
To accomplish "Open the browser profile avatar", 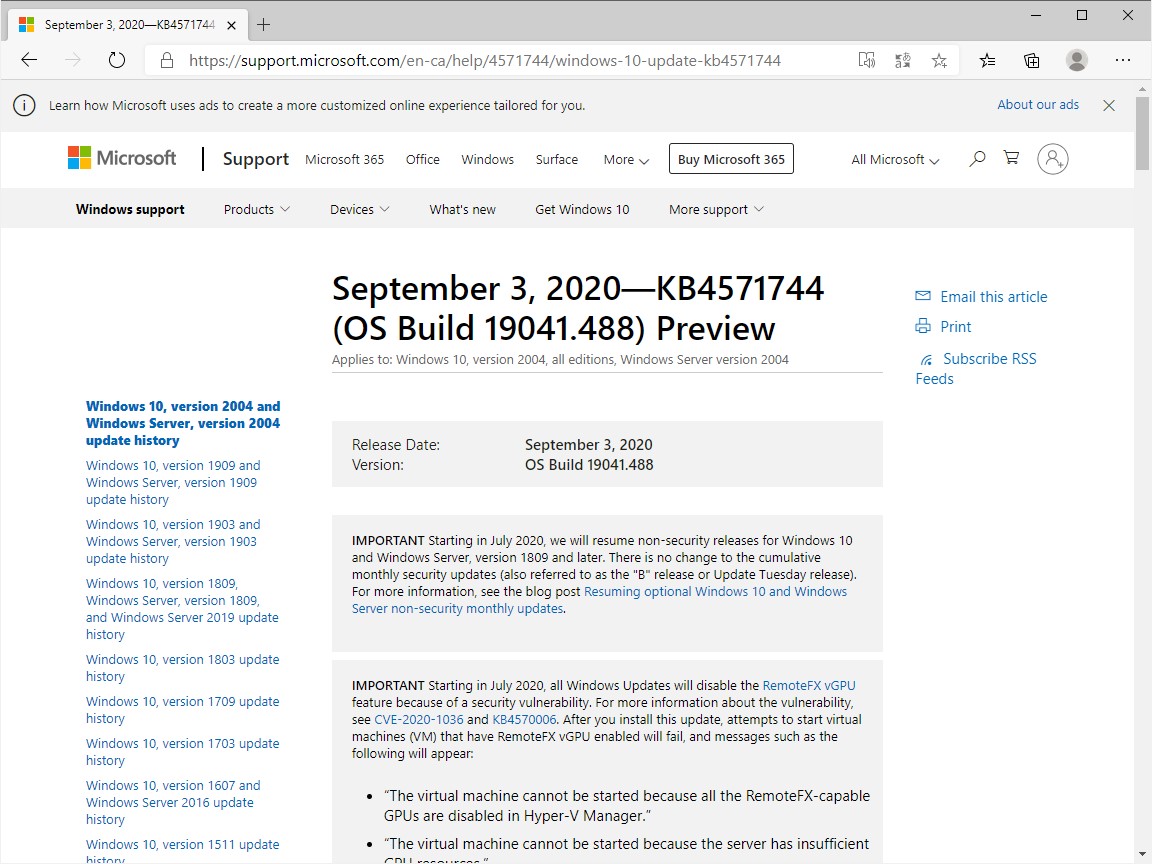I will [x=1076, y=60].
